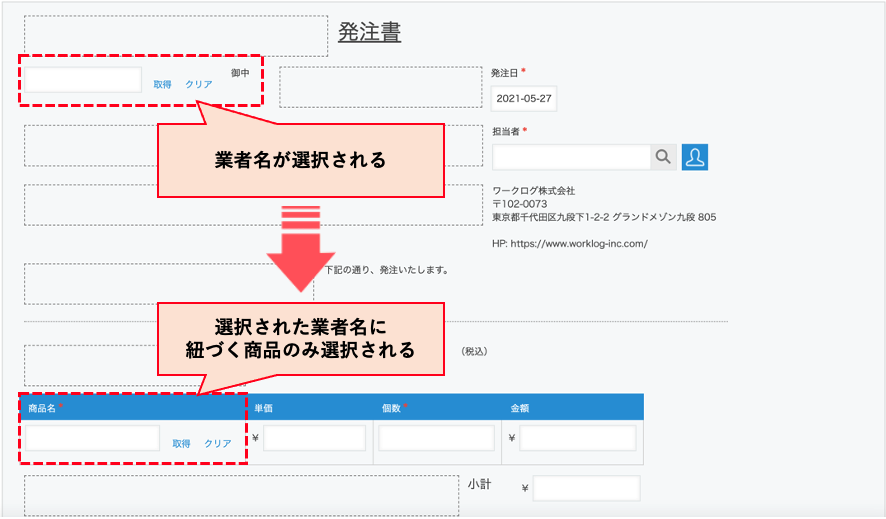Viewport: 886px width, 519px height.
Task: Click the 発注書 title heading
Action: [370, 32]
